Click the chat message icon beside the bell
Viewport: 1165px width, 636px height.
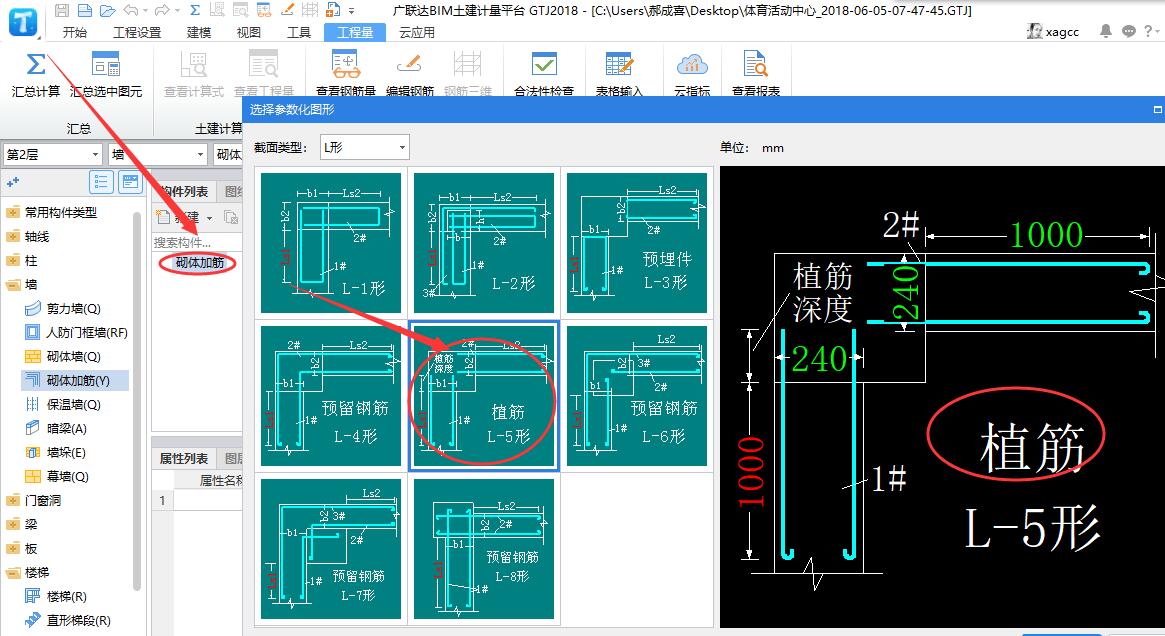[x=1129, y=31]
